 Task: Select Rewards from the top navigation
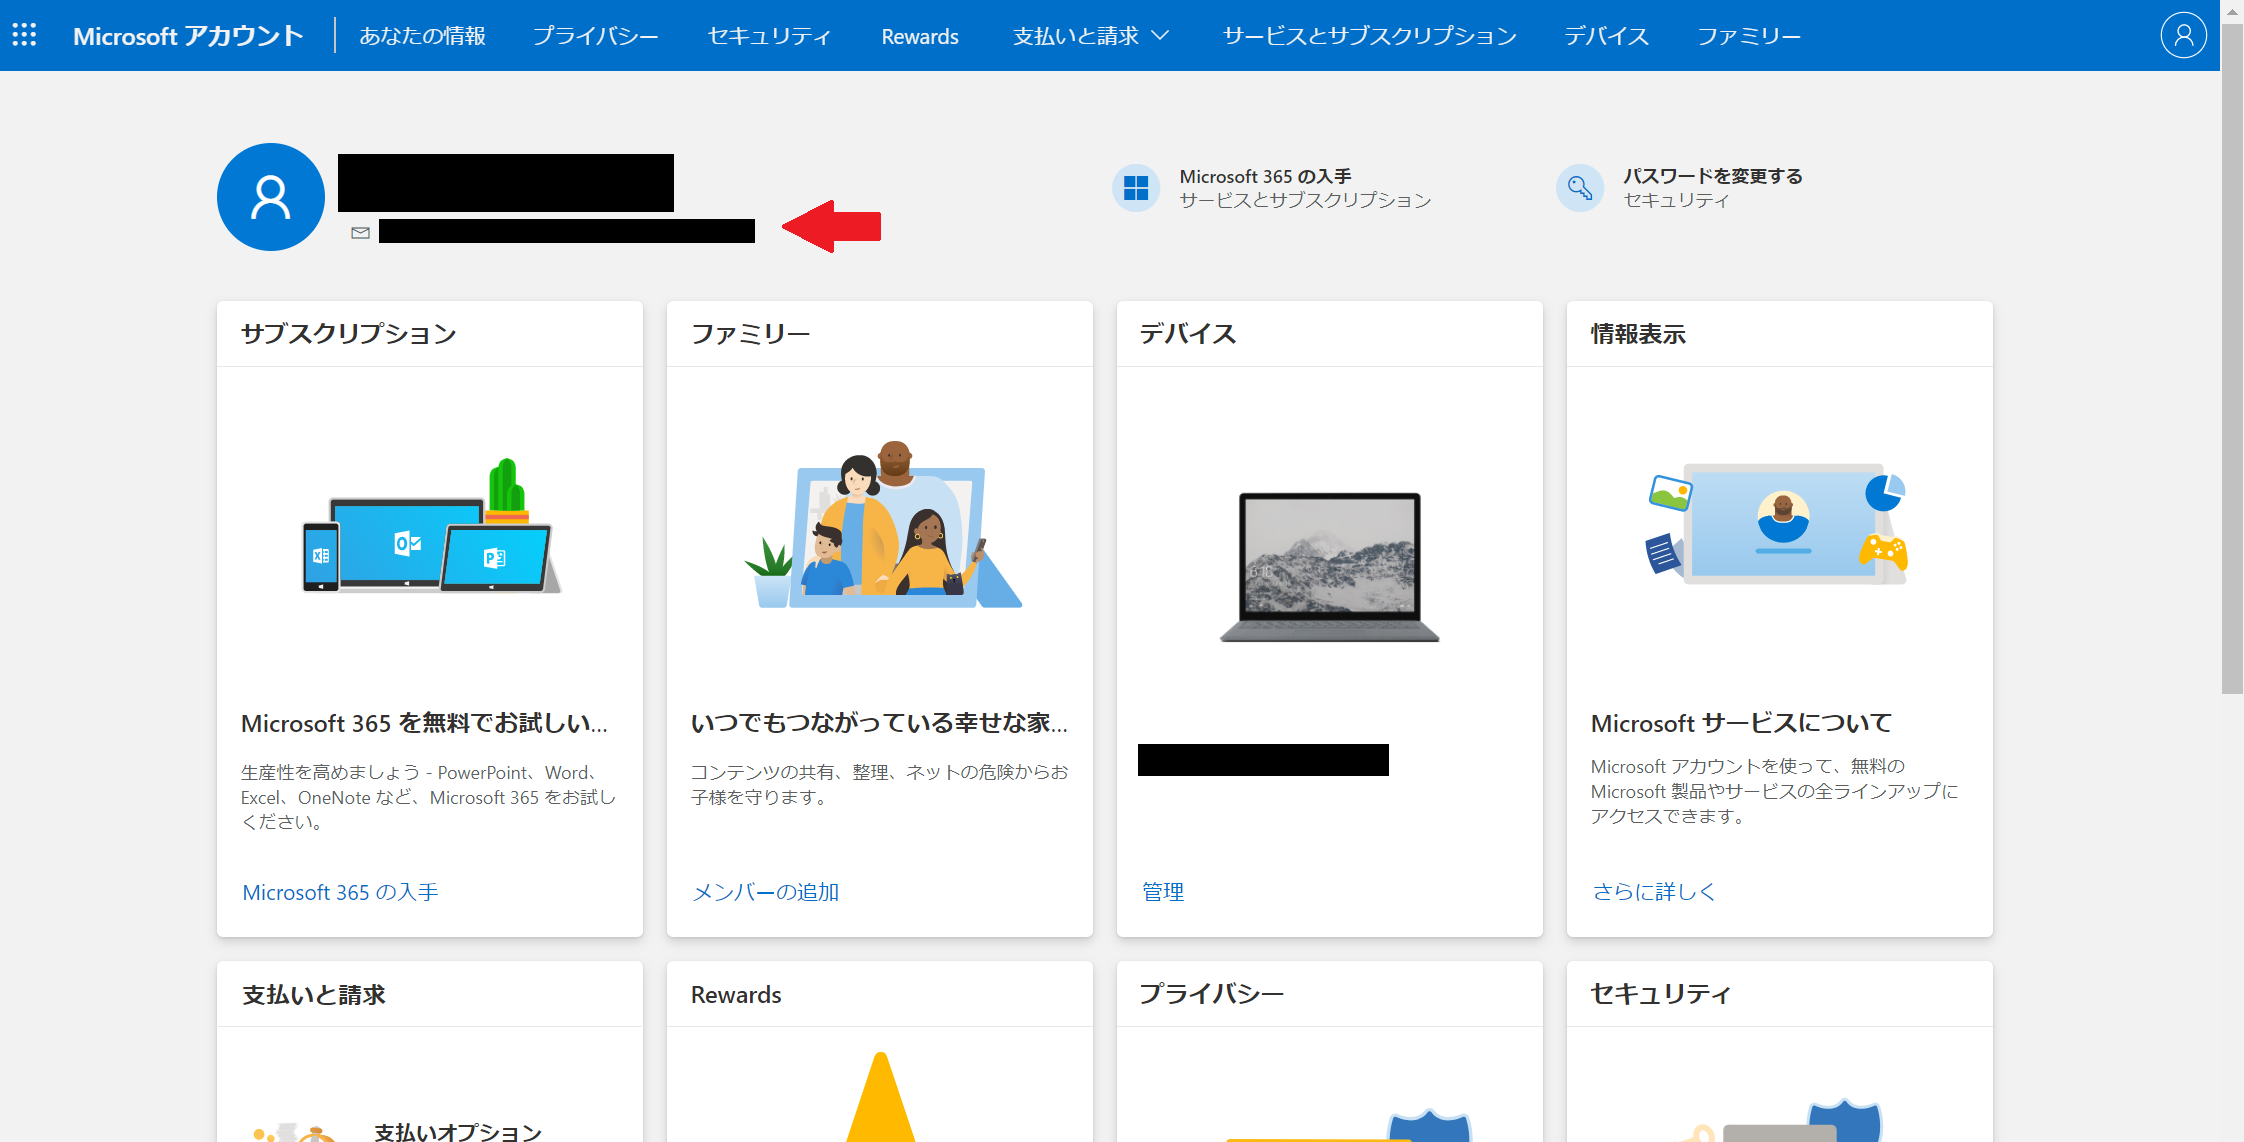[x=919, y=36]
